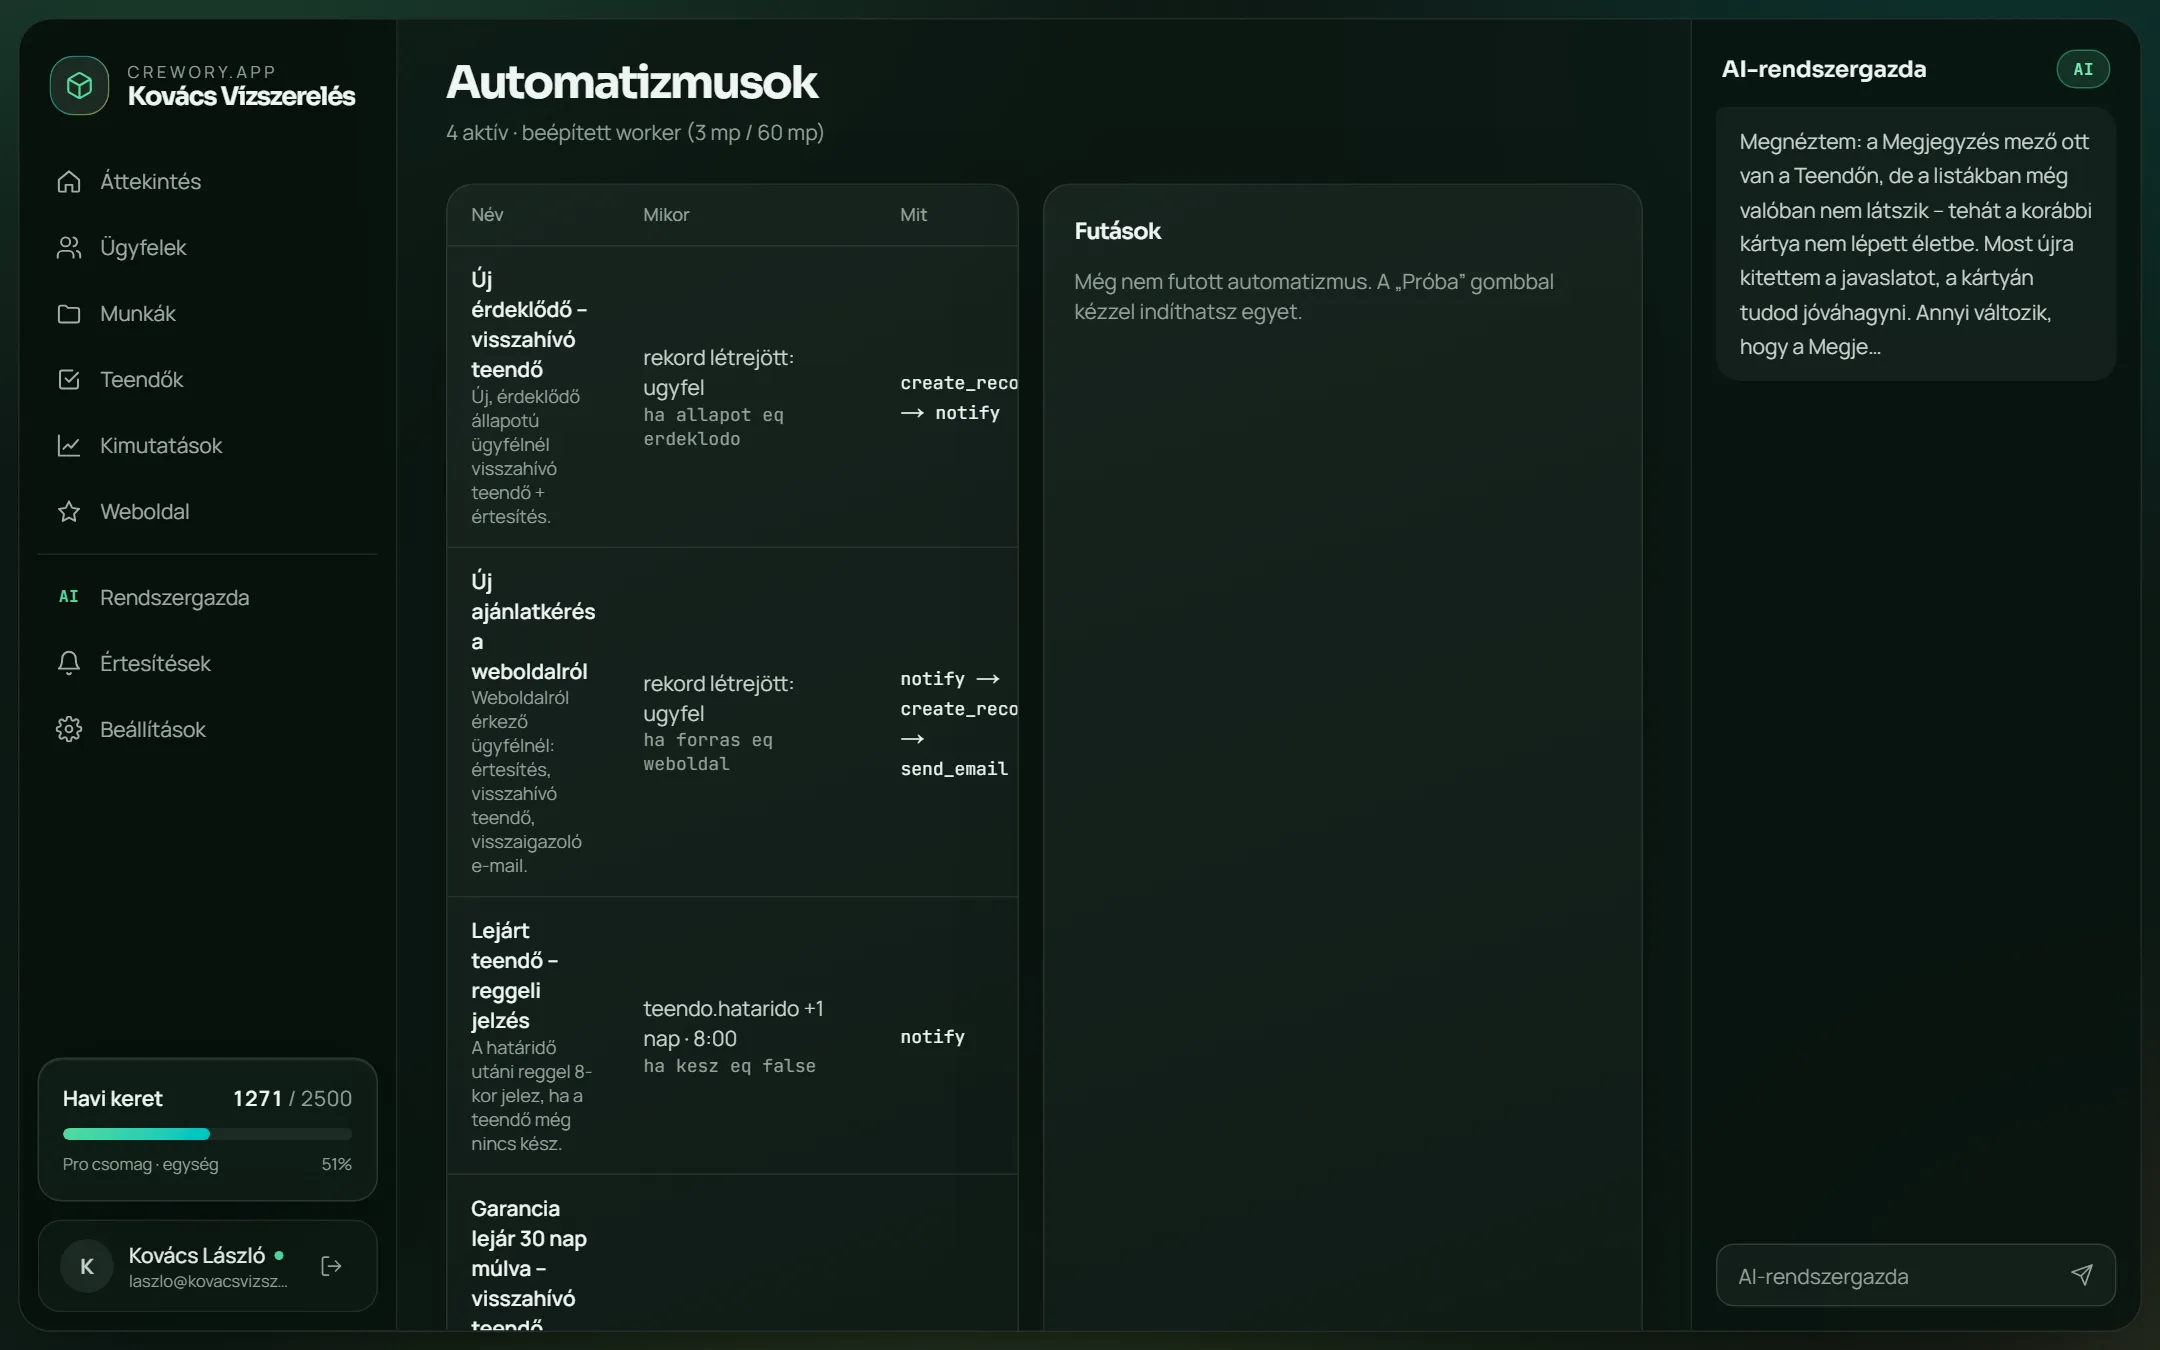Click the 'ha allapot eq erdeklodo' condition
Image resolution: width=2160 pixels, height=1350 pixels.
click(713, 427)
